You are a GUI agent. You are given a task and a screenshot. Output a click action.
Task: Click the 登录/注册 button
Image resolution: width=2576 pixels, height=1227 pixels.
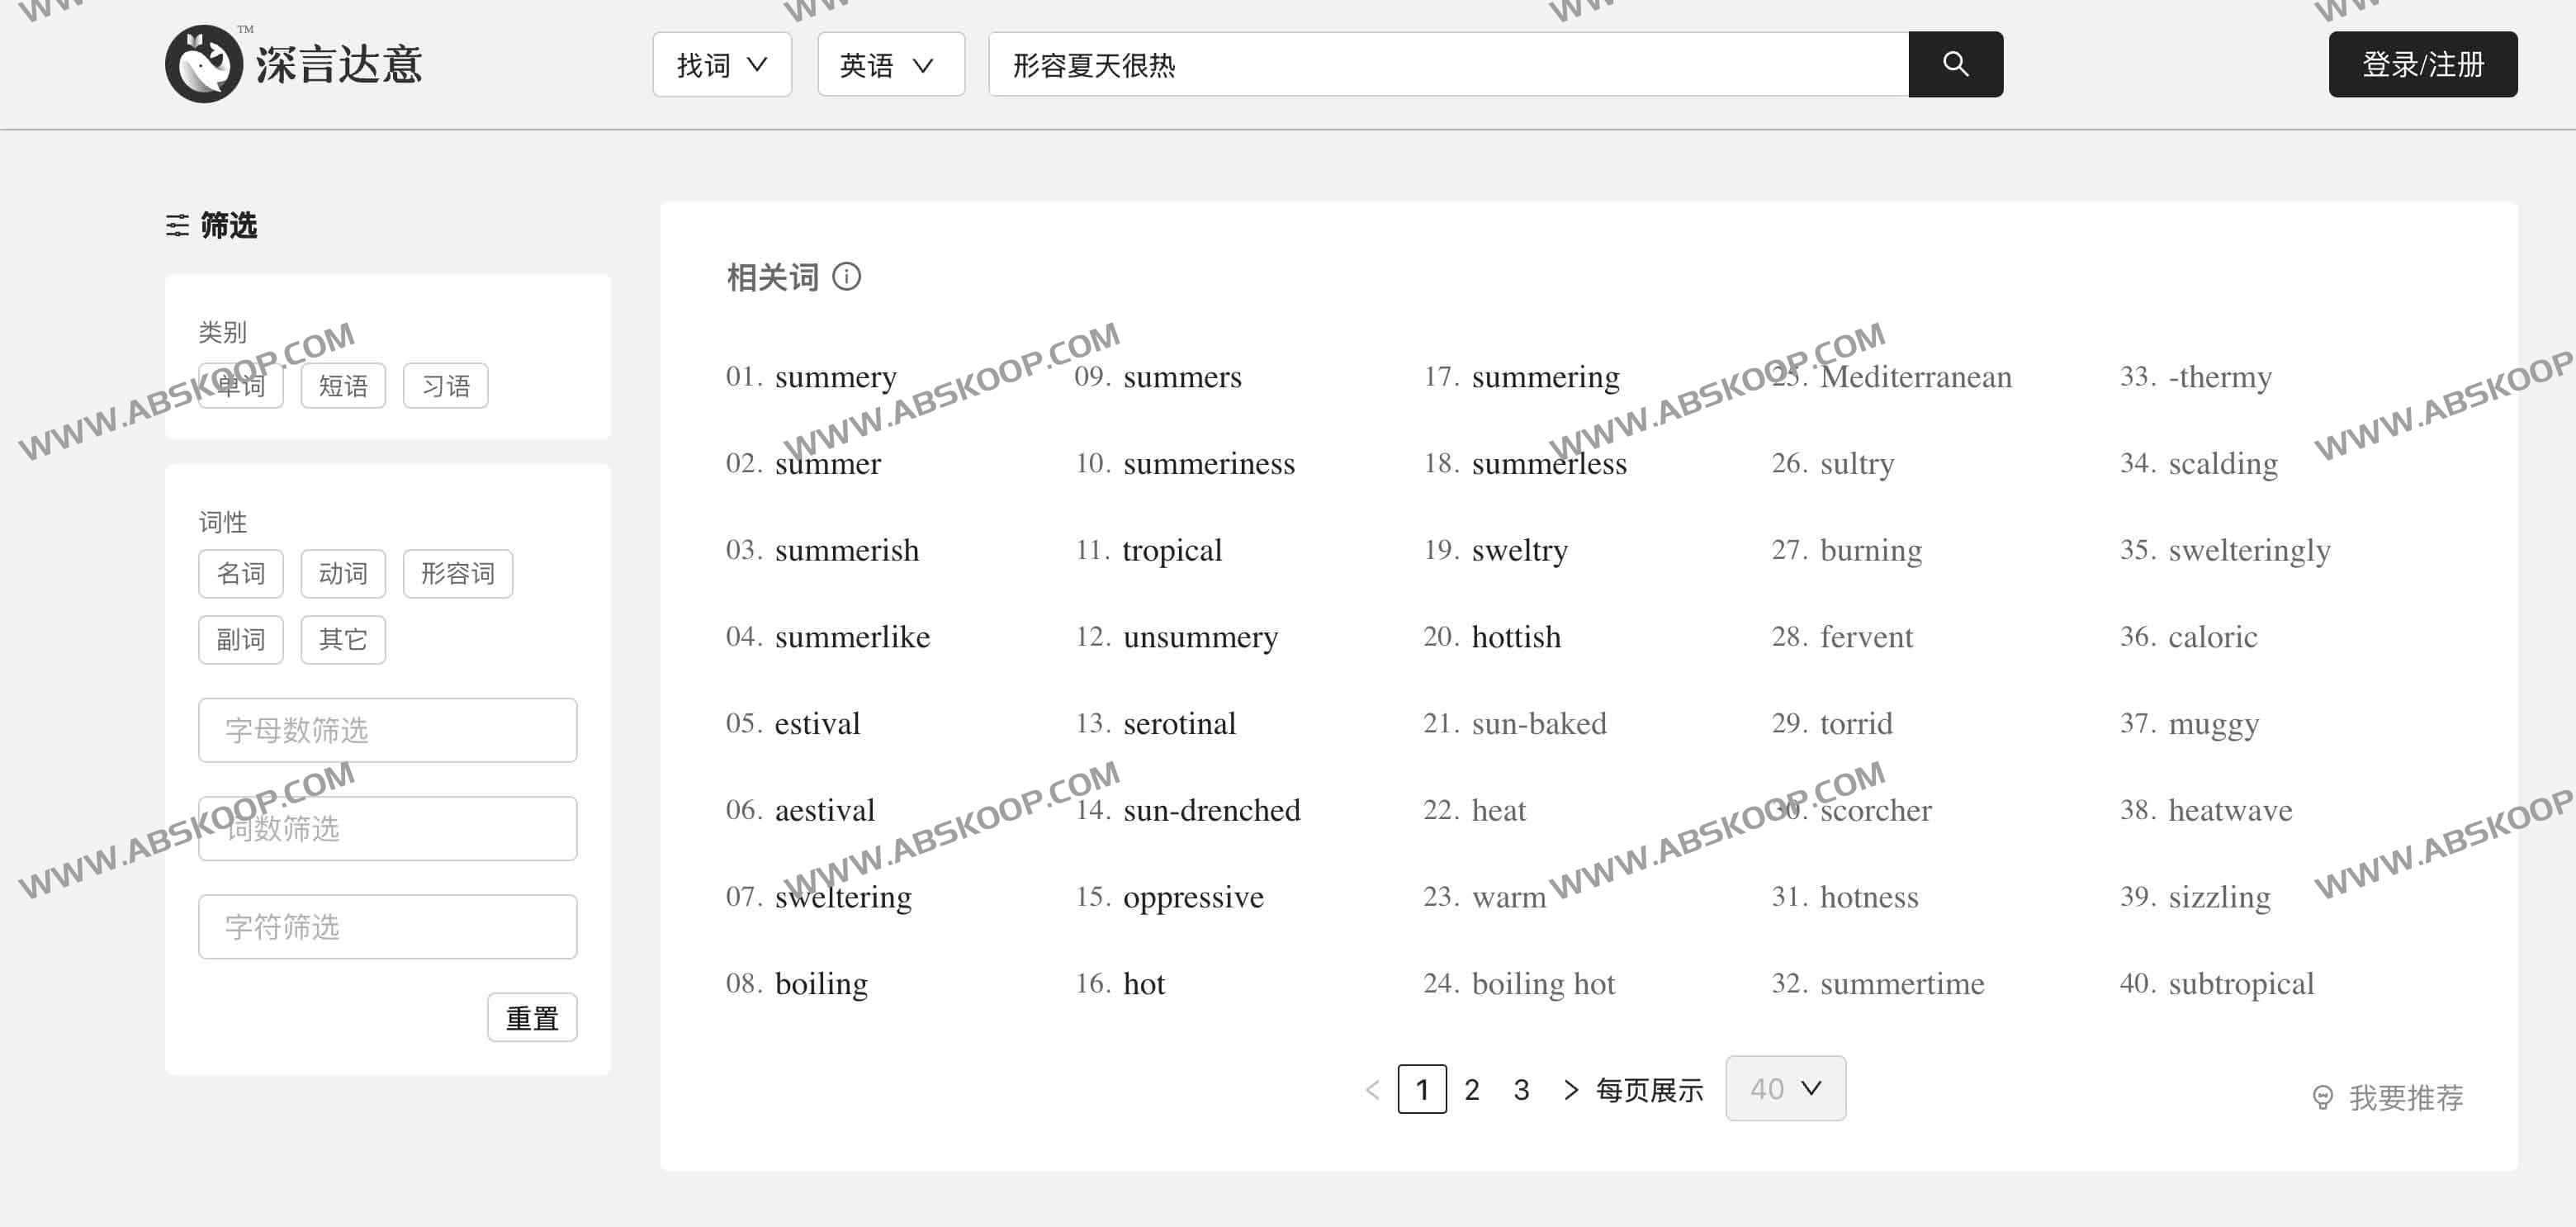[2423, 64]
